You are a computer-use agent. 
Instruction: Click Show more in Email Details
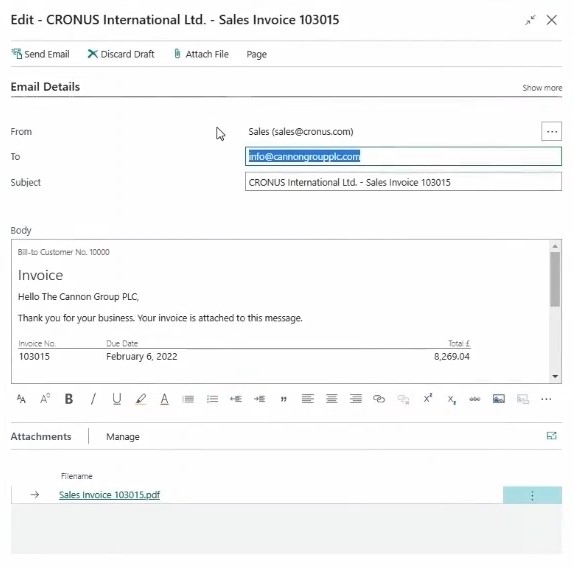(x=542, y=88)
